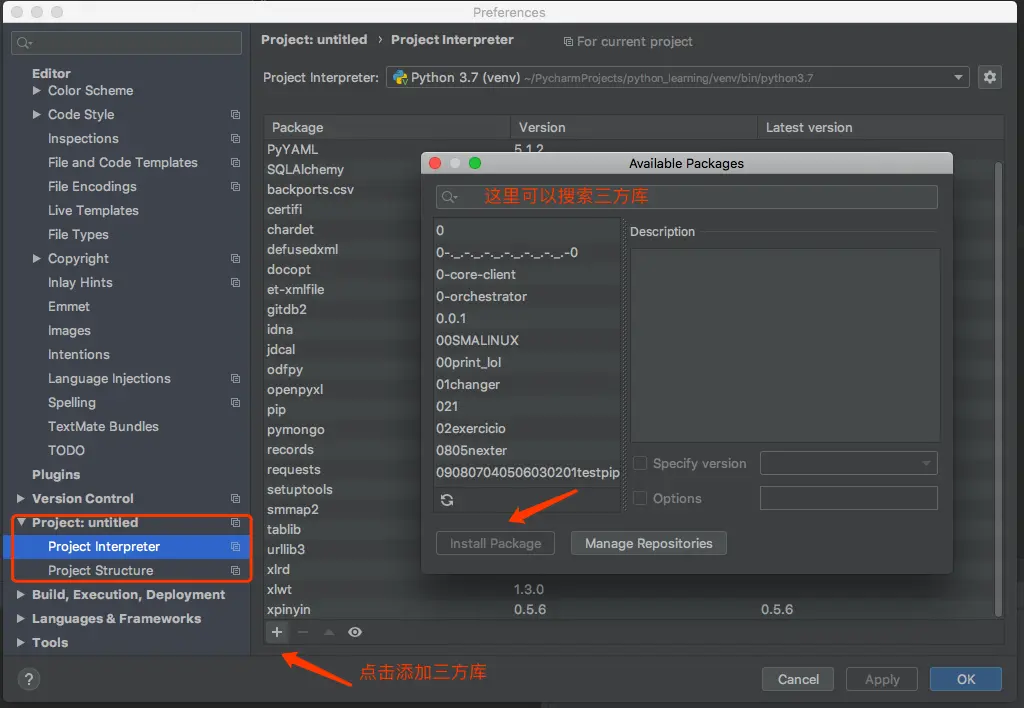This screenshot has width=1024, height=708.
Task: Click the search icon in Available Packages
Action: 449,197
